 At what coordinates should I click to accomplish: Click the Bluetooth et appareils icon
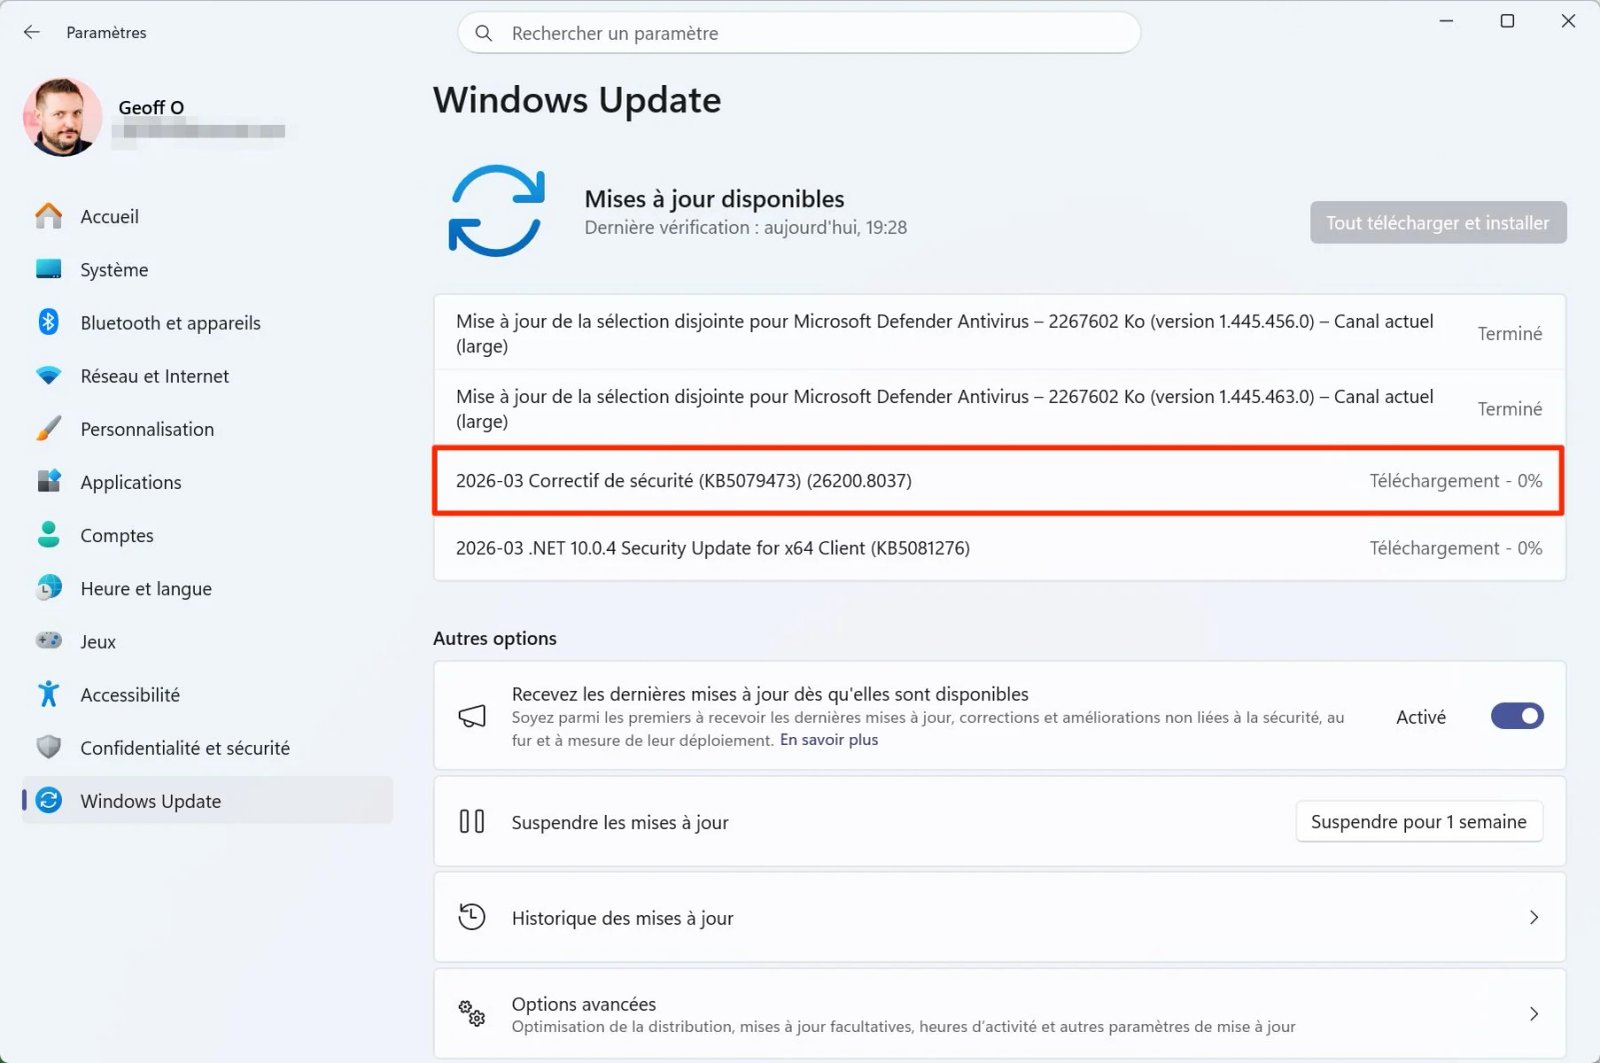48,322
